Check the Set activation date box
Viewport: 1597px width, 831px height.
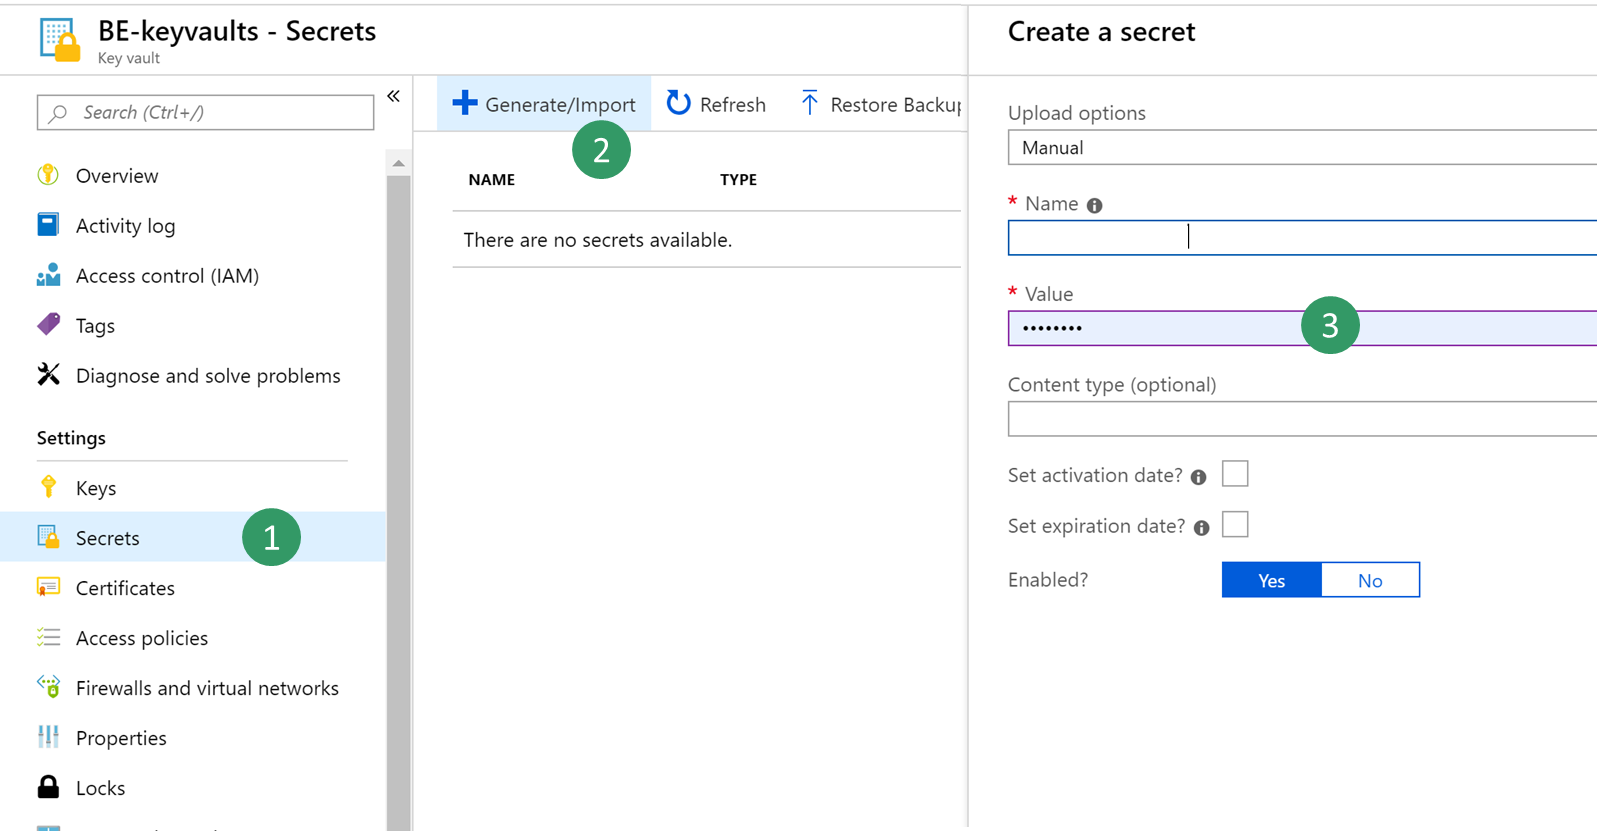1235,474
